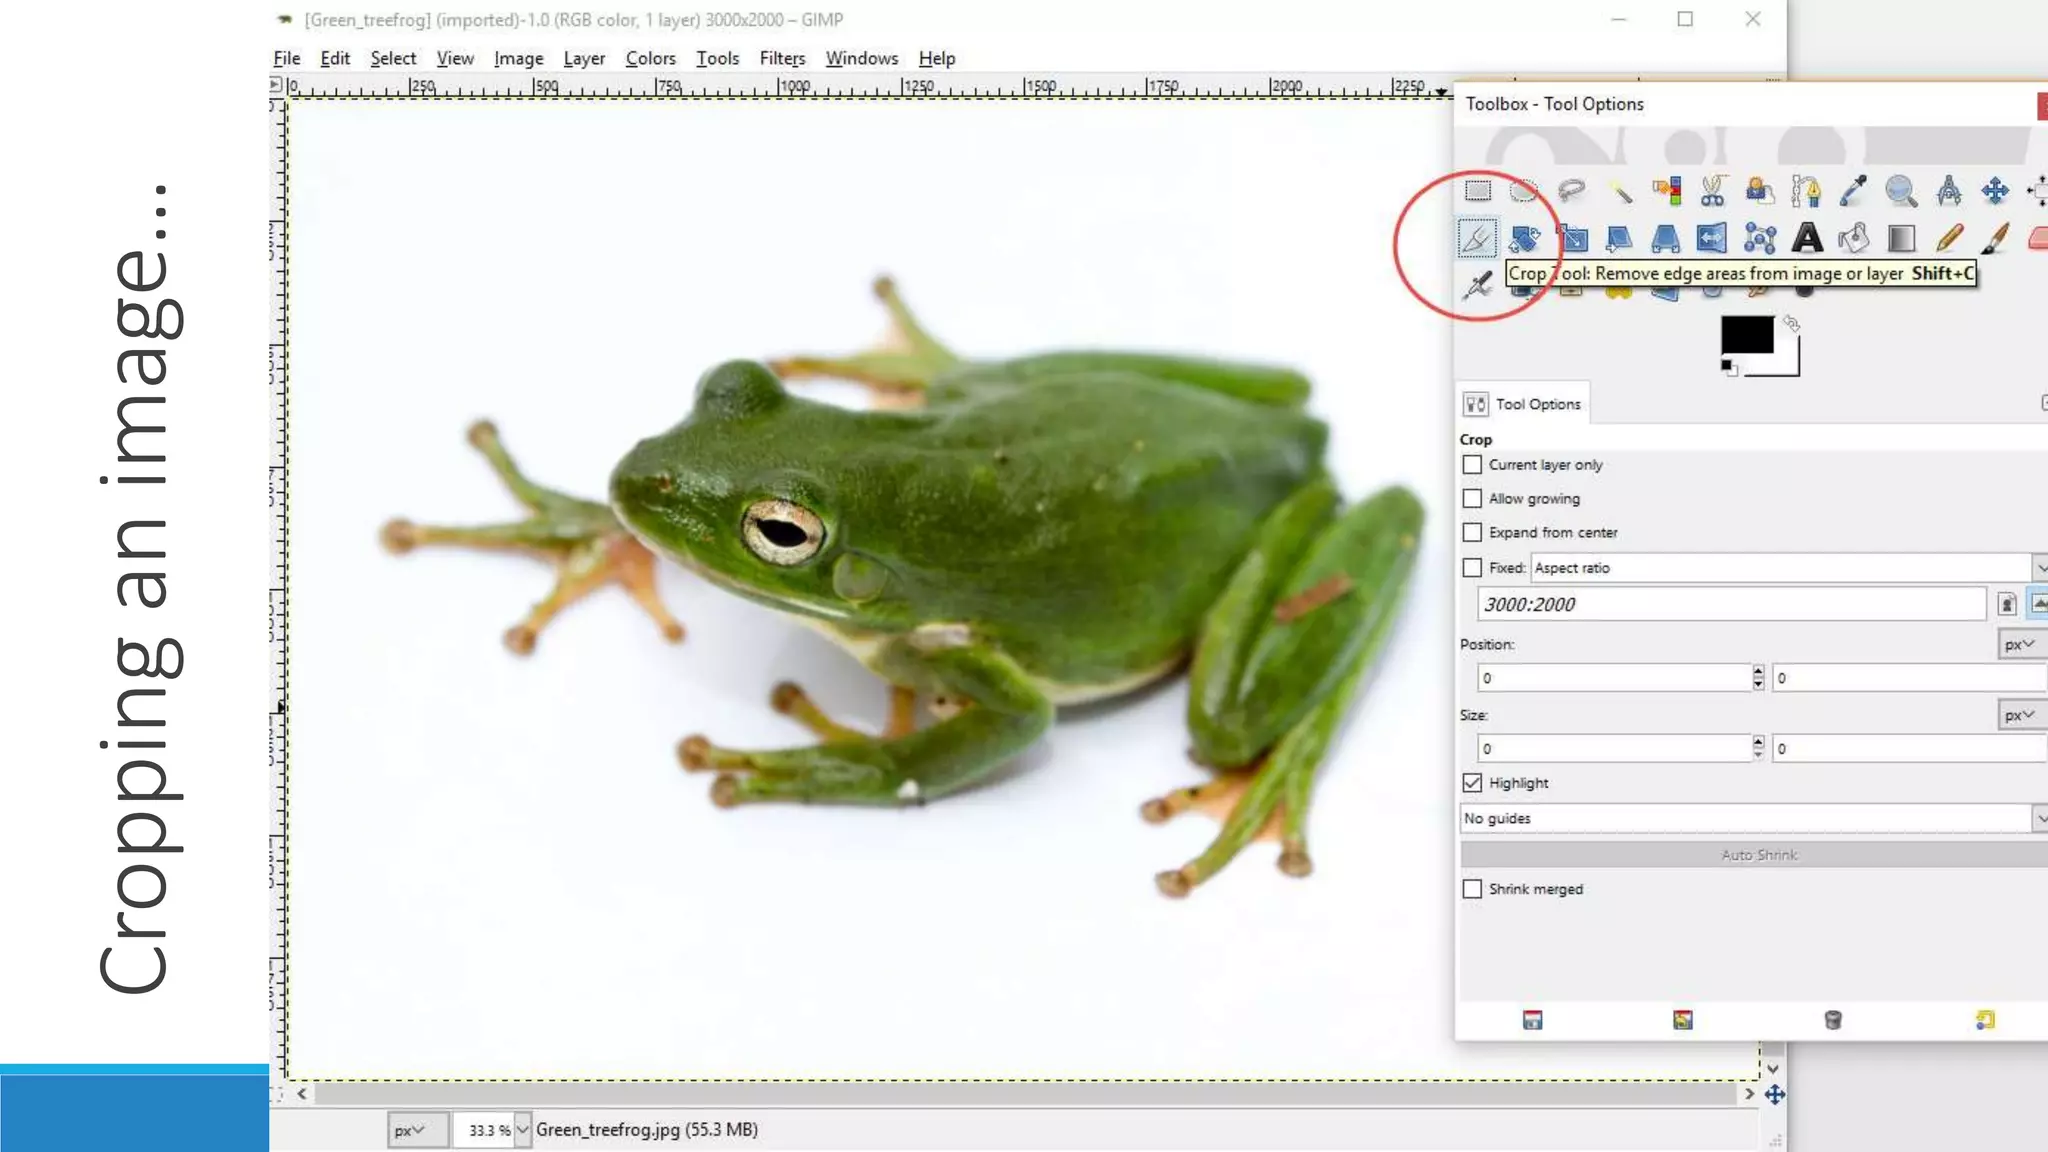
Task: Activate the Scissors Select tool
Action: click(x=1712, y=190)
